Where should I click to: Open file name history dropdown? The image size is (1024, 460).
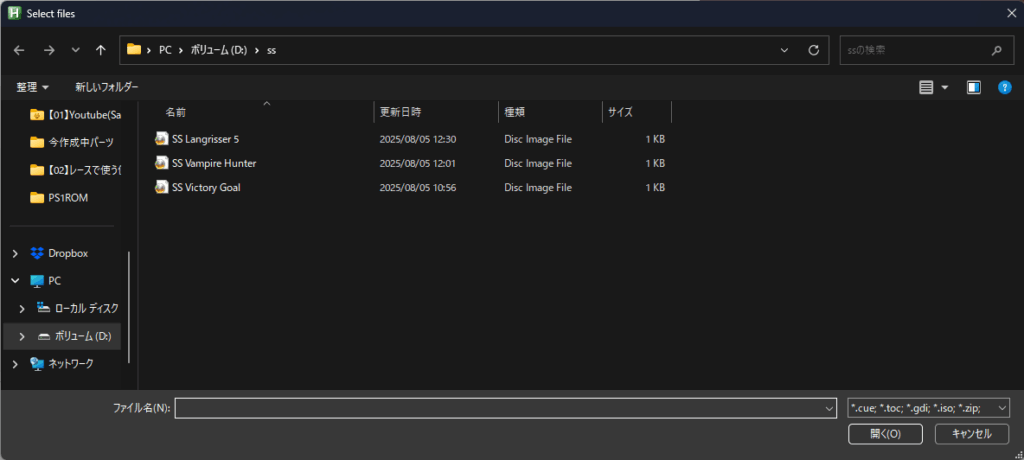coord(829,408)
